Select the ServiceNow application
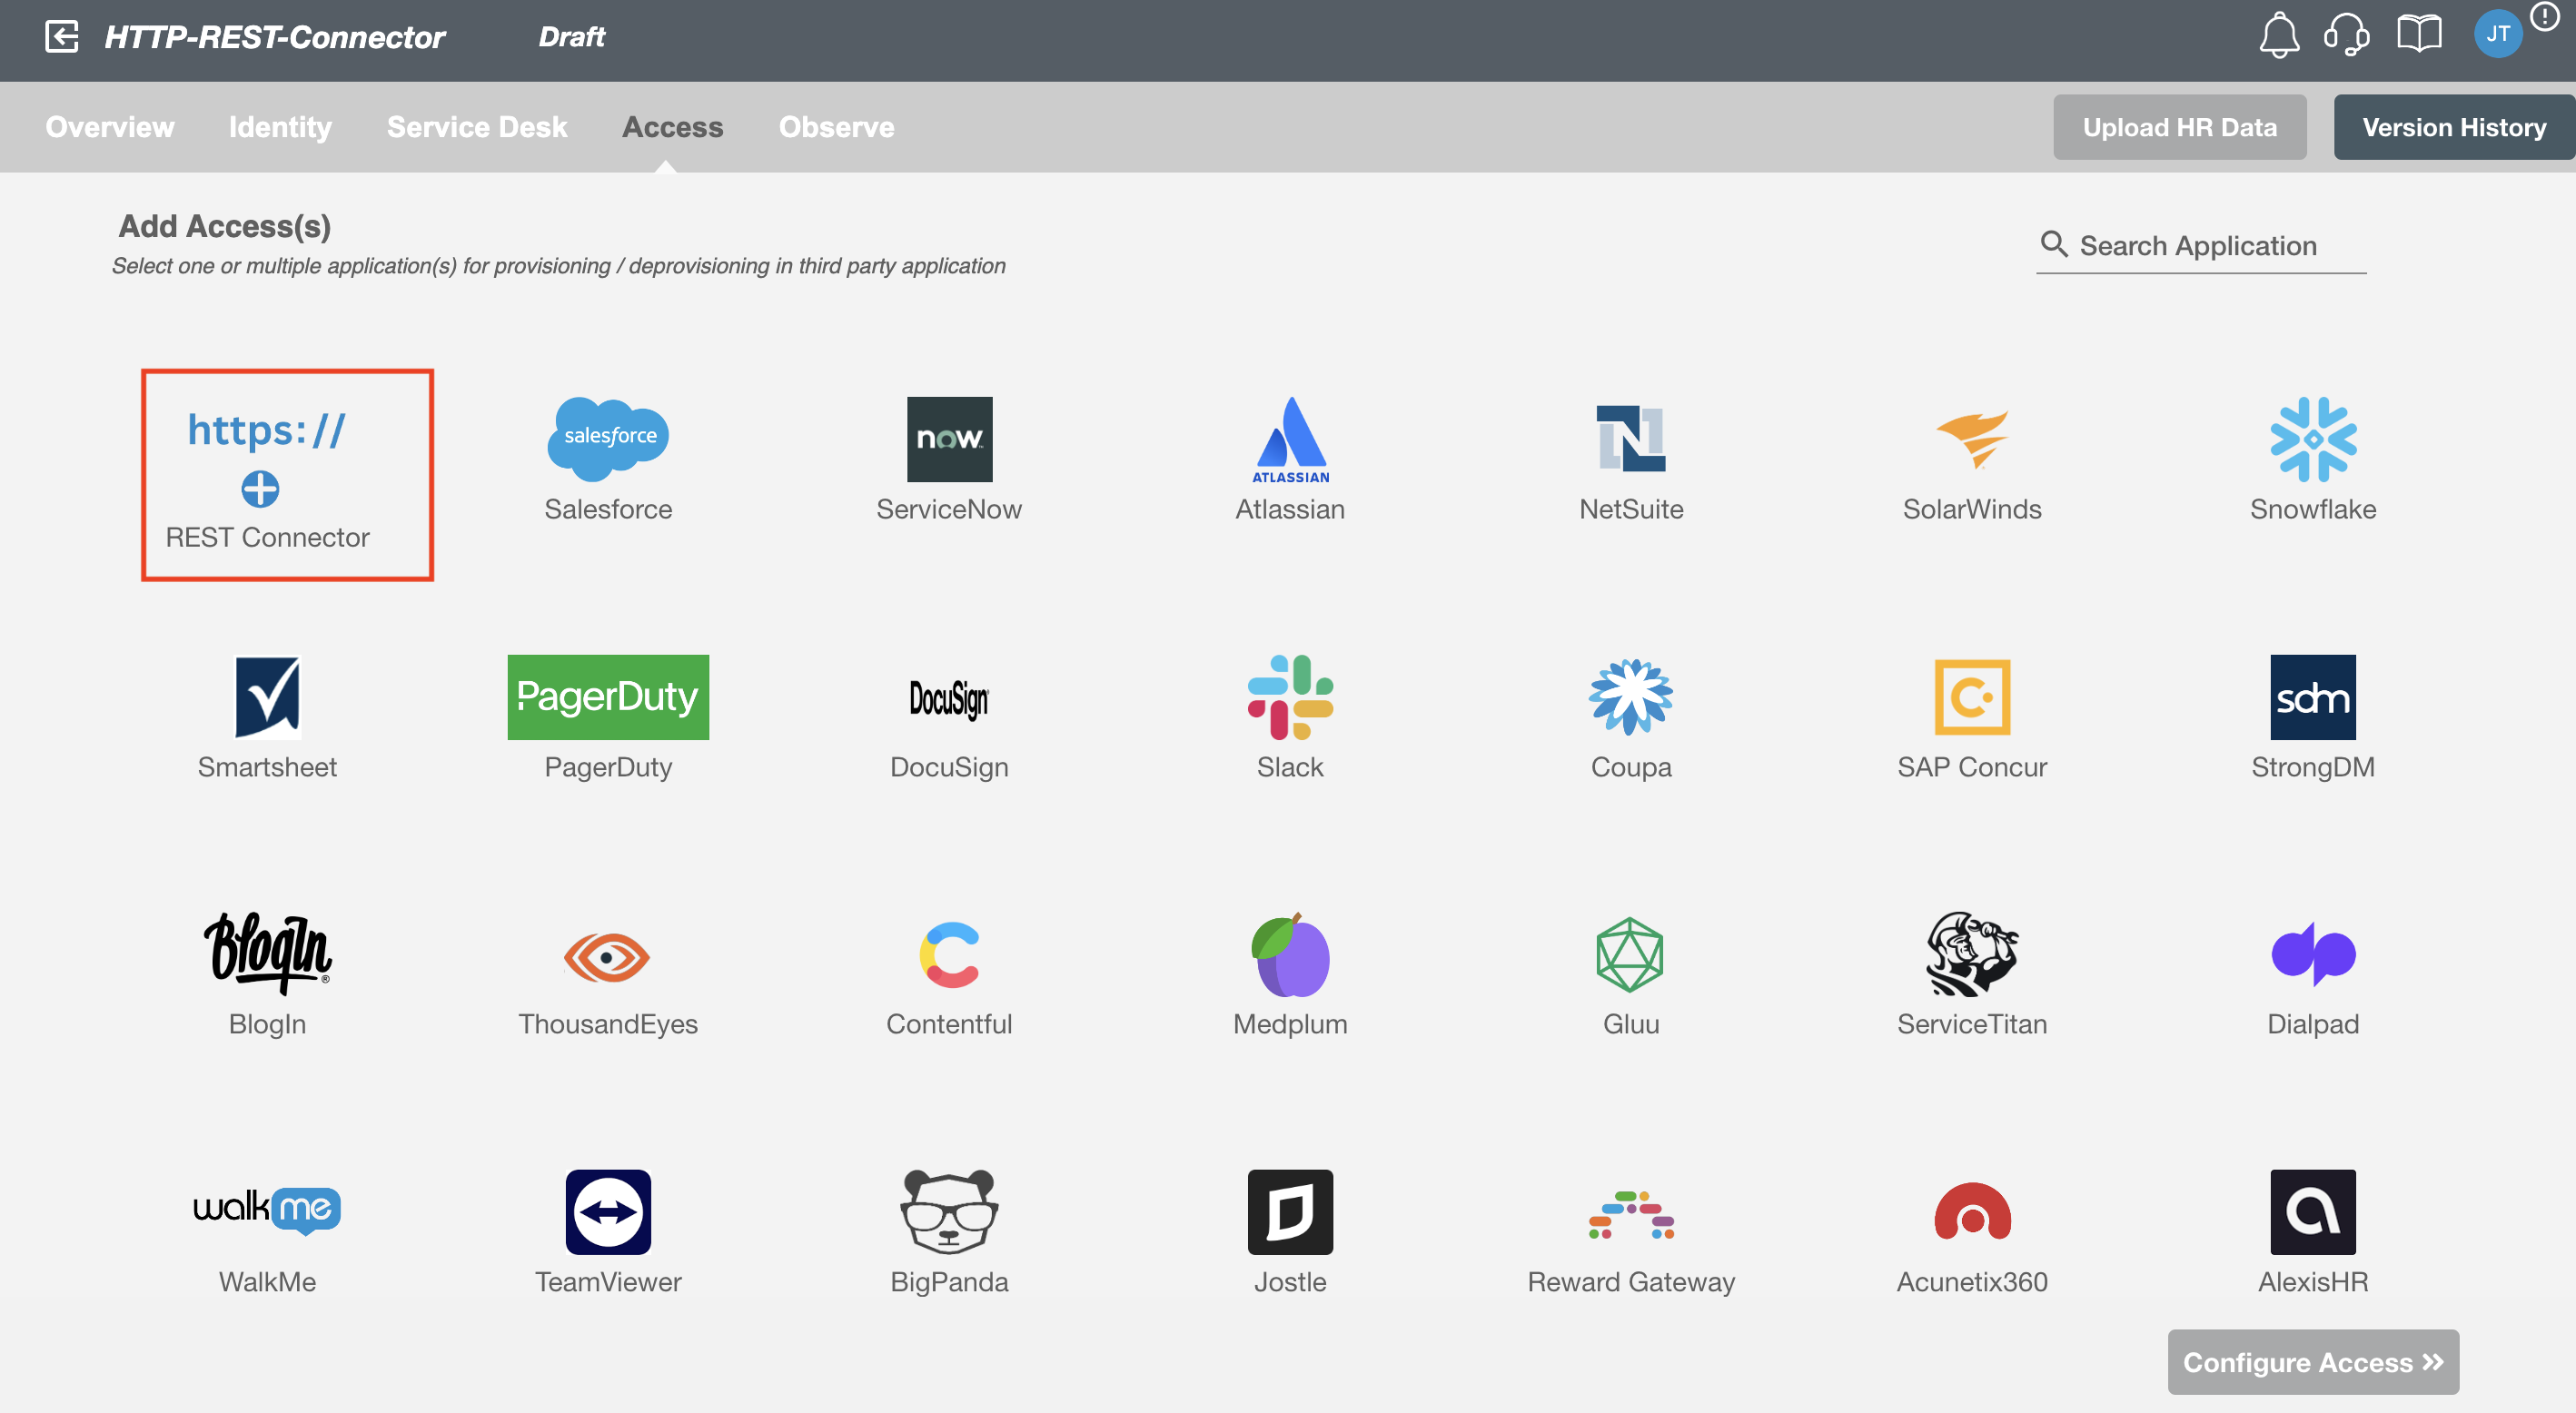 point(949,460)
